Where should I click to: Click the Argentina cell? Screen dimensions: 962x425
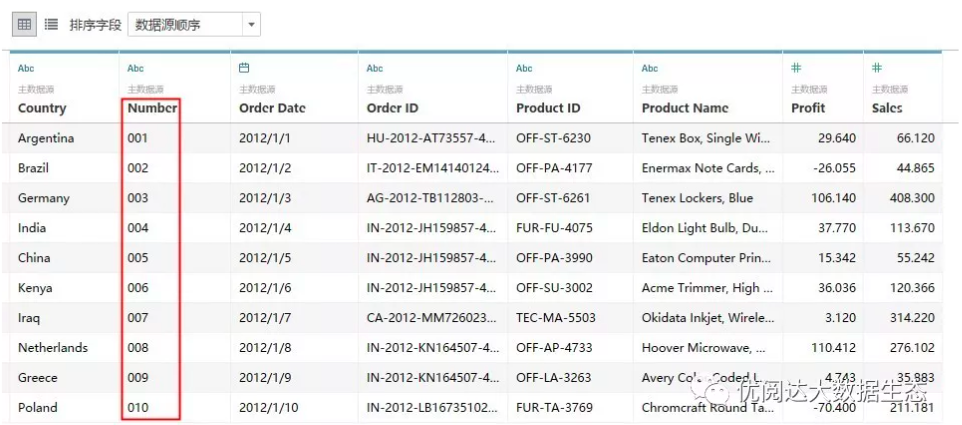pos(46,139)
